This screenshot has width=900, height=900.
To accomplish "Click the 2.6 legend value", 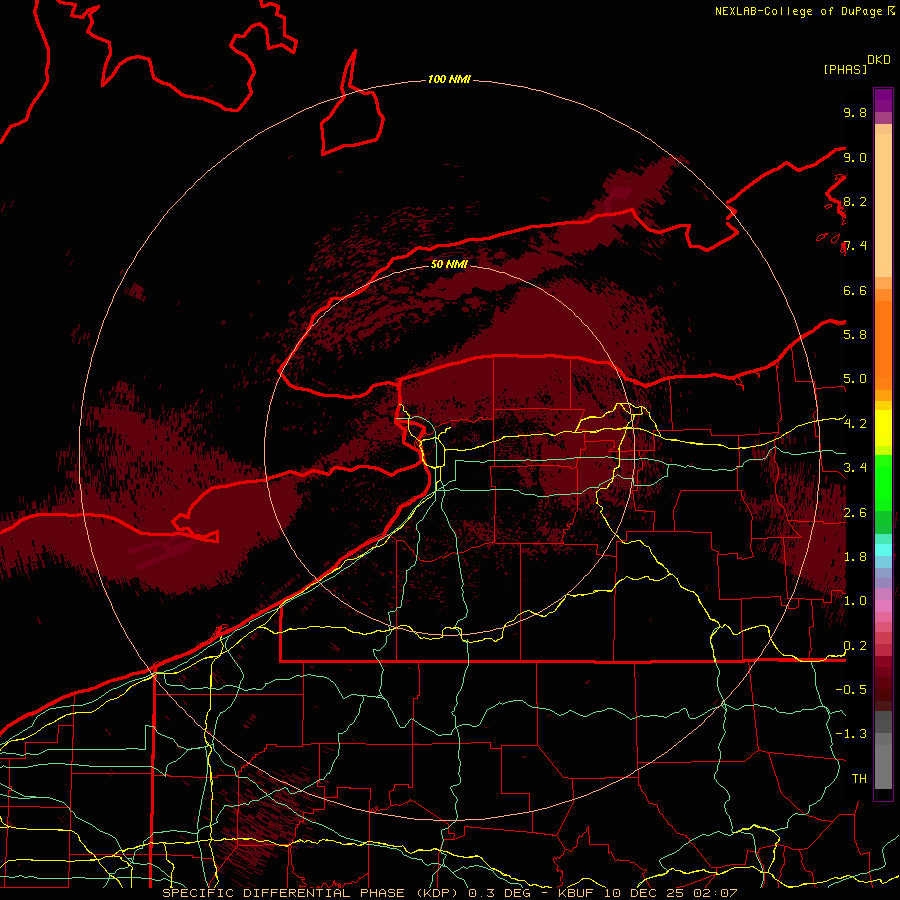I will point(855,513).
